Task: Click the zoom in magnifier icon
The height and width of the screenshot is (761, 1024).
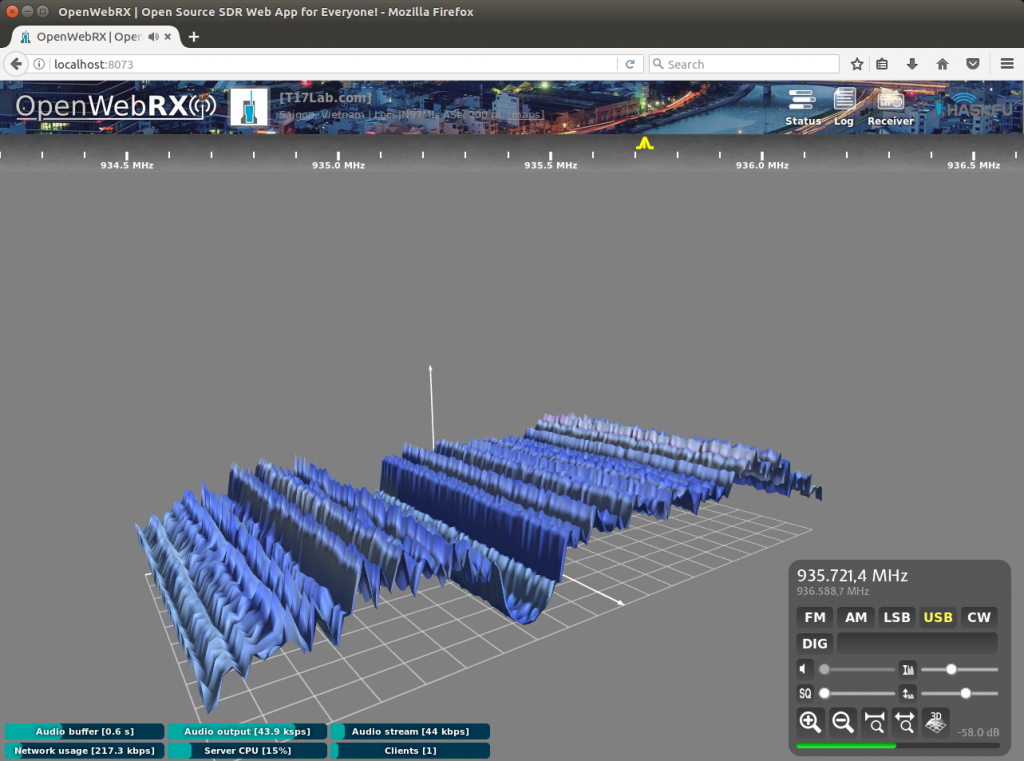Action: pos(810,721)
